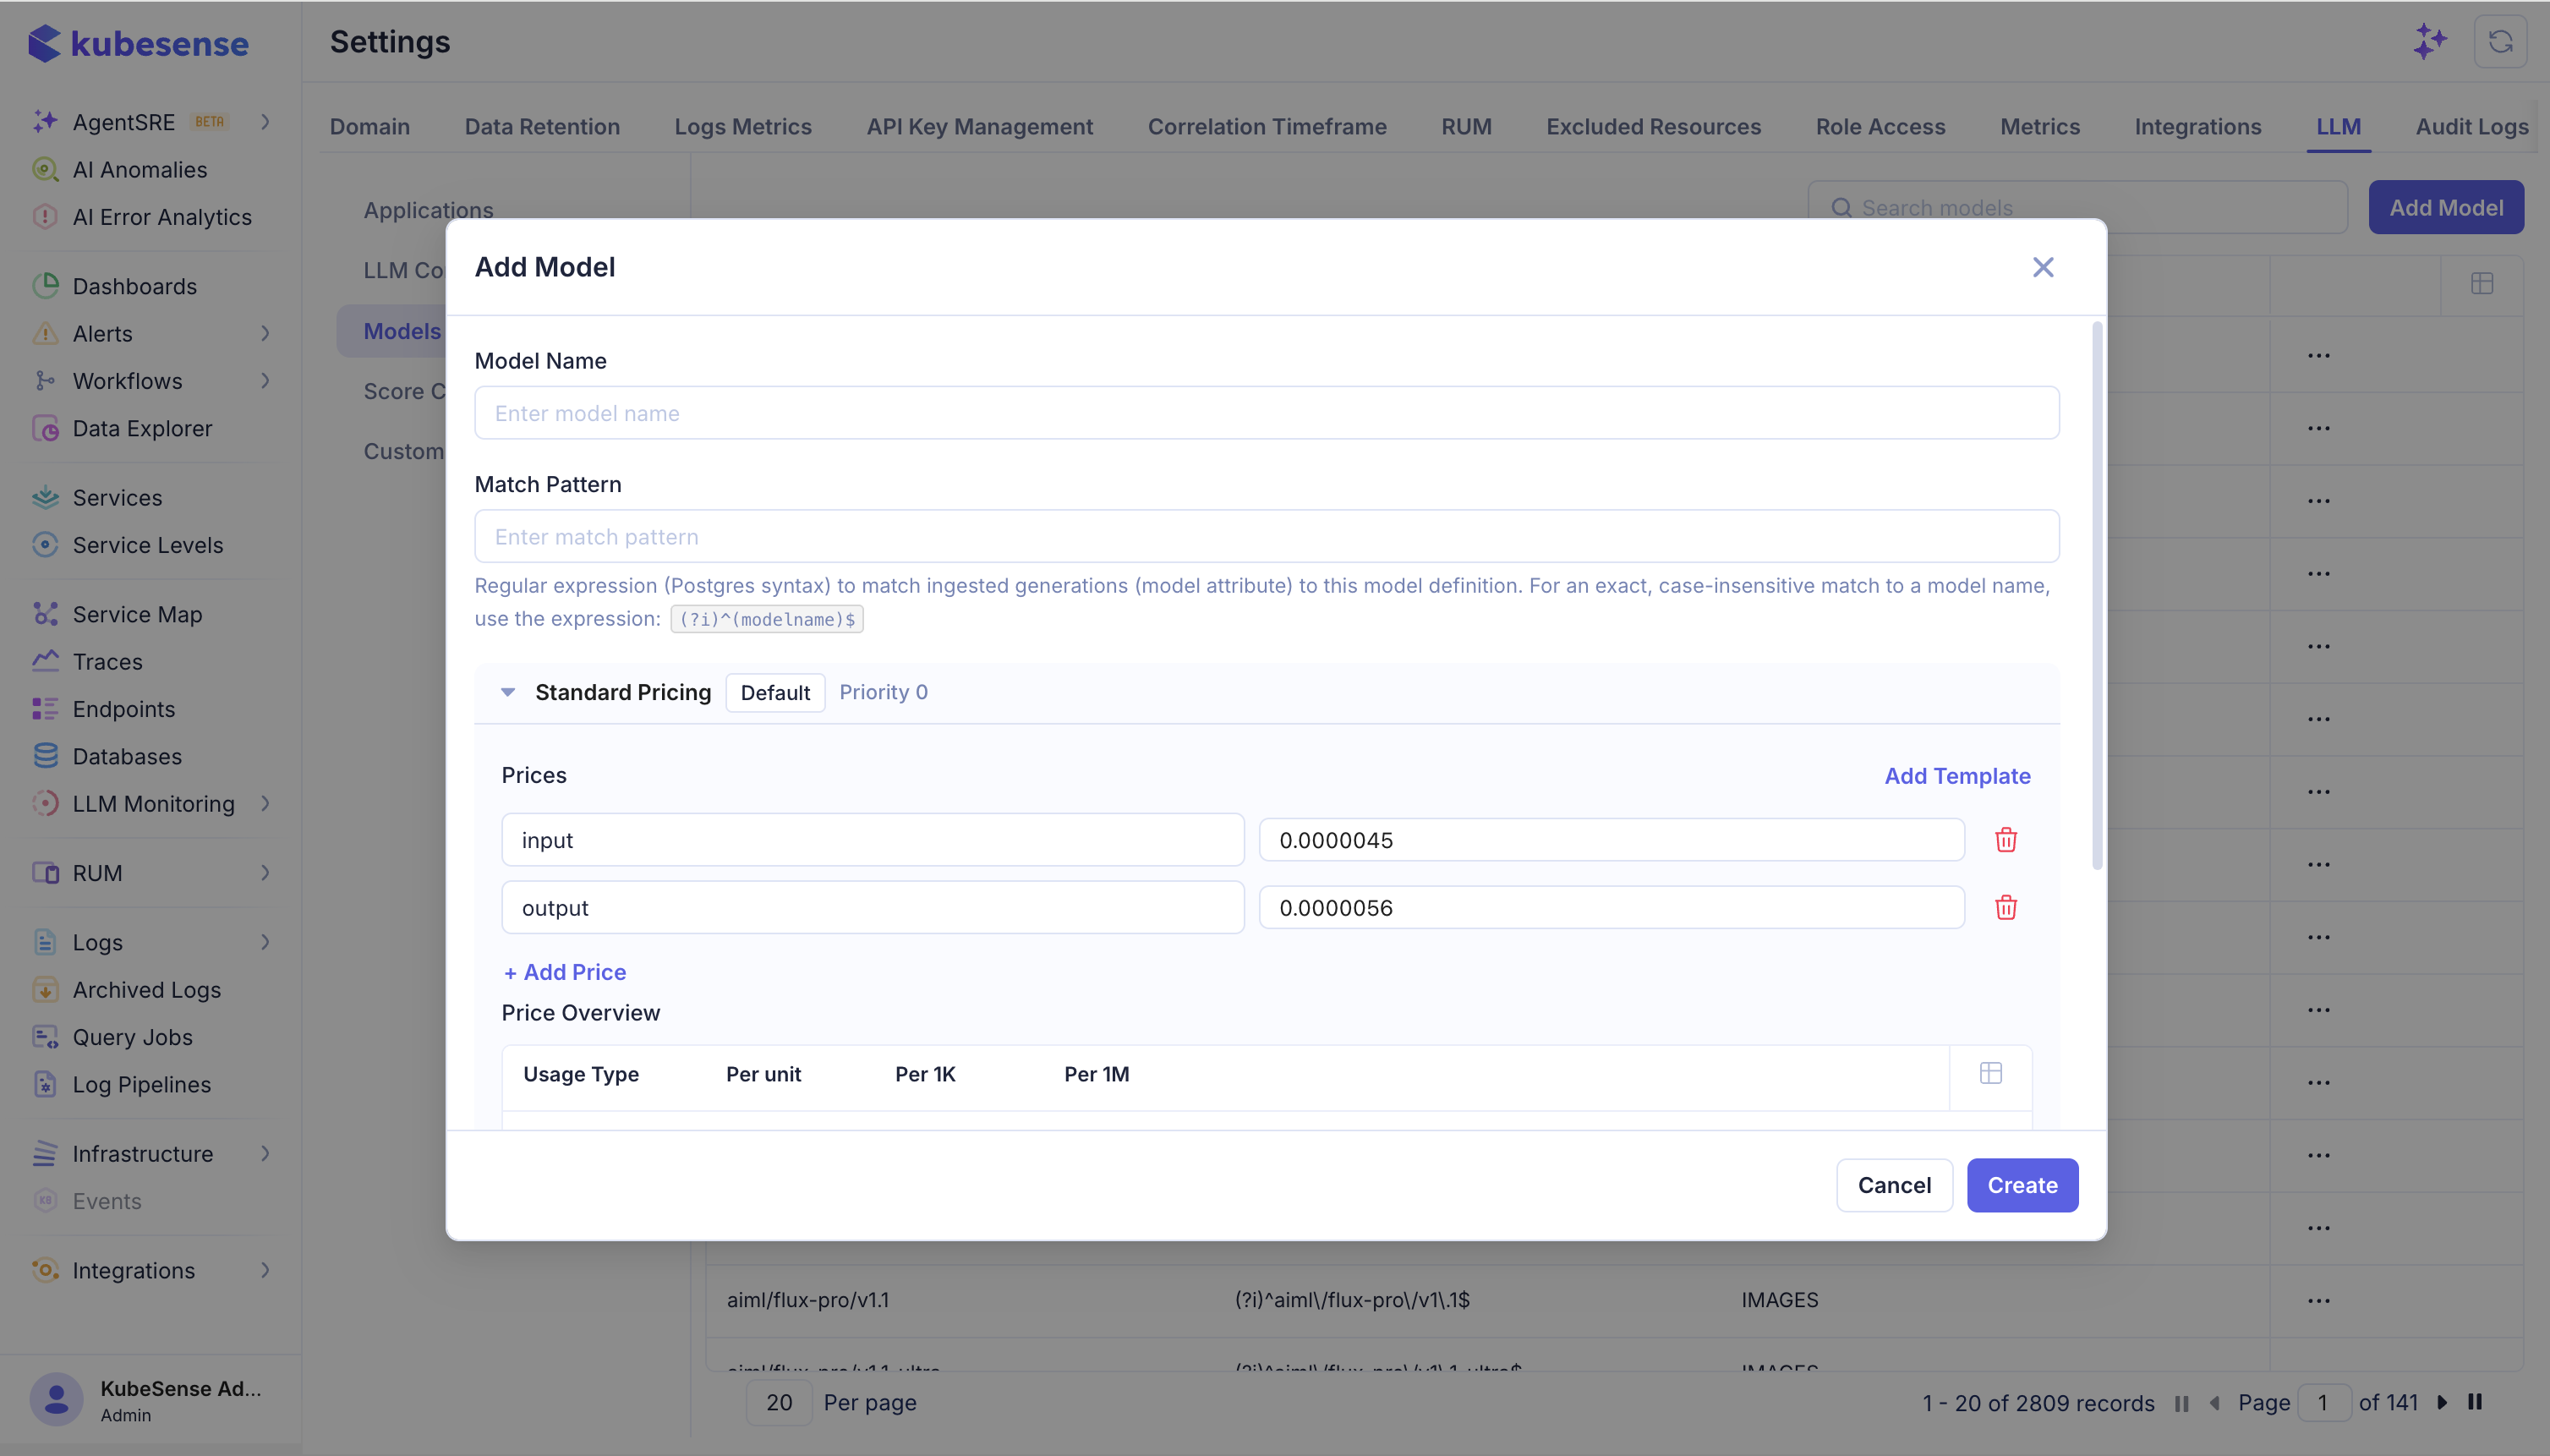The height and width of the screenshot is (1456, 2550).
Task: Open Service Map in sidebar
Action: click(x=137, y=614)
